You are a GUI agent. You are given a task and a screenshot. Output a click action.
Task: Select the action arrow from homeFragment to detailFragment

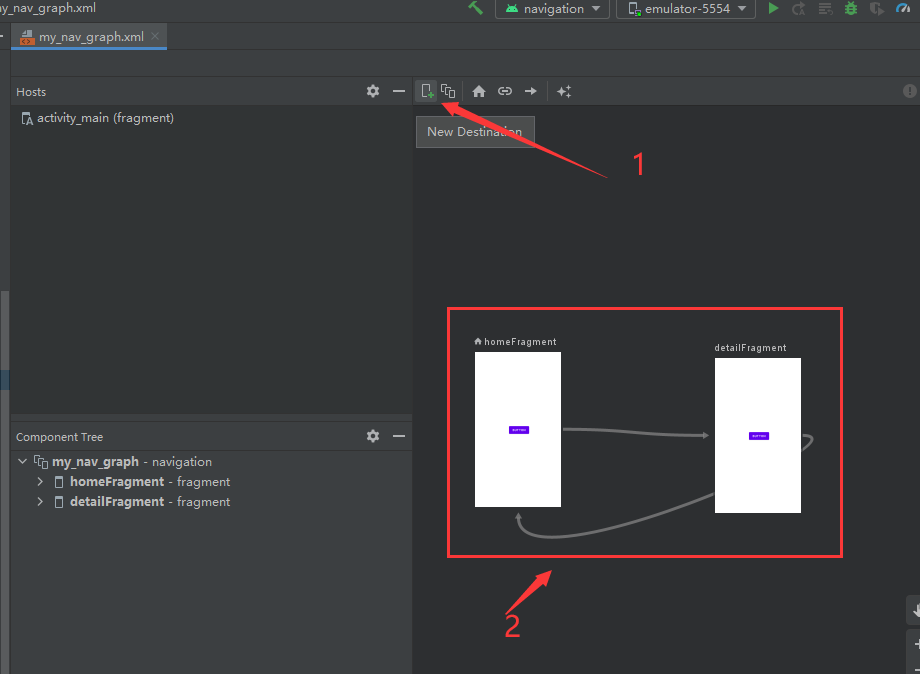tap(635, 432)
